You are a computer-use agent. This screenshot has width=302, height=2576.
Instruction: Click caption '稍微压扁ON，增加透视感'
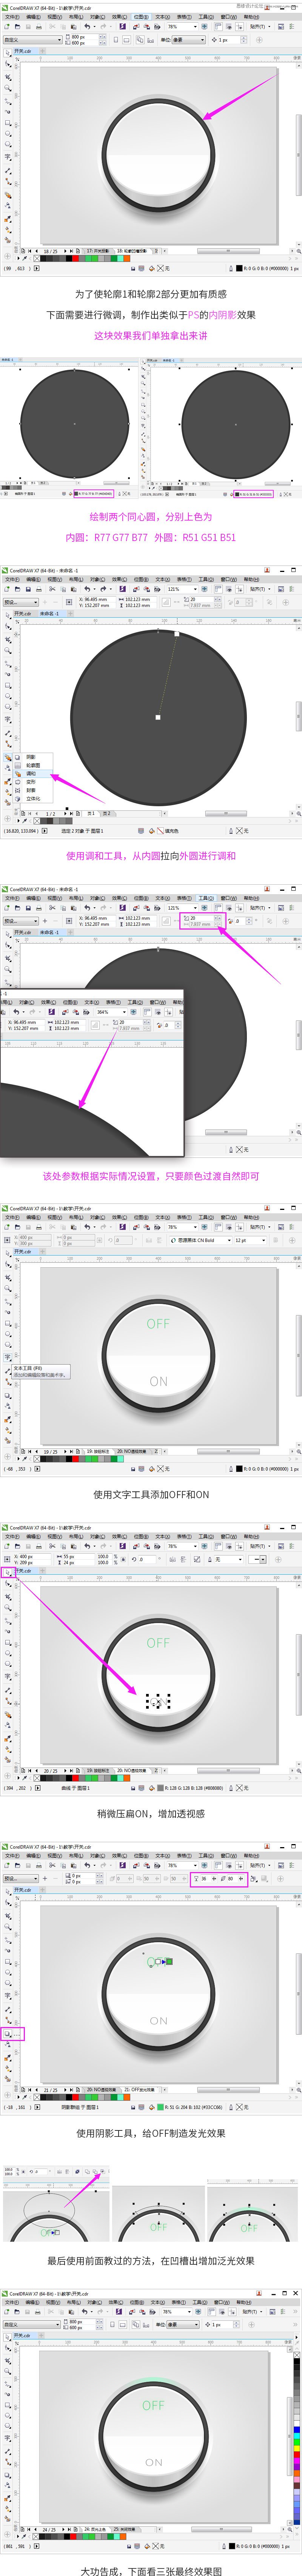(151, 1813)
